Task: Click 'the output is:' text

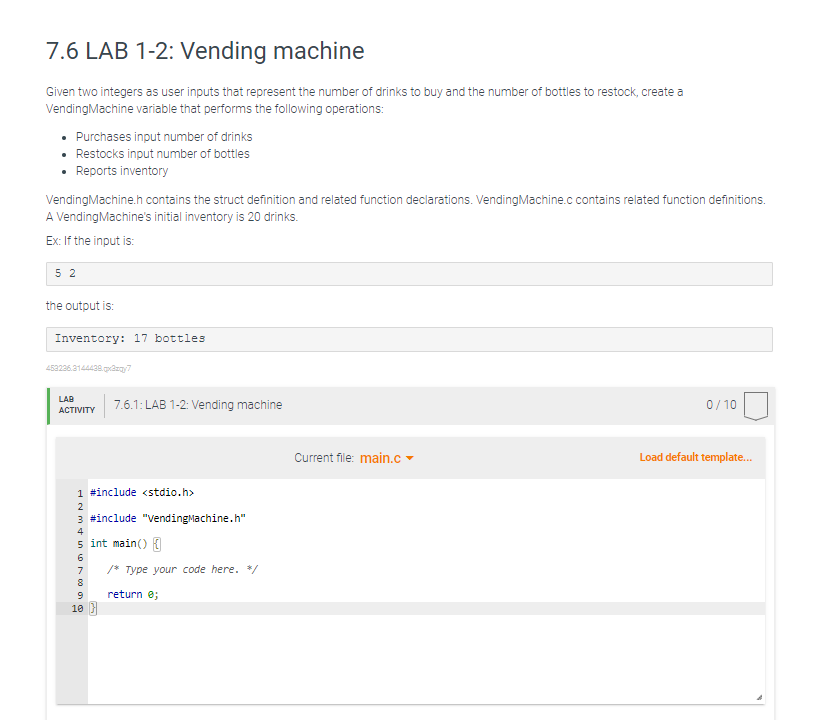Action: (79, 306)
